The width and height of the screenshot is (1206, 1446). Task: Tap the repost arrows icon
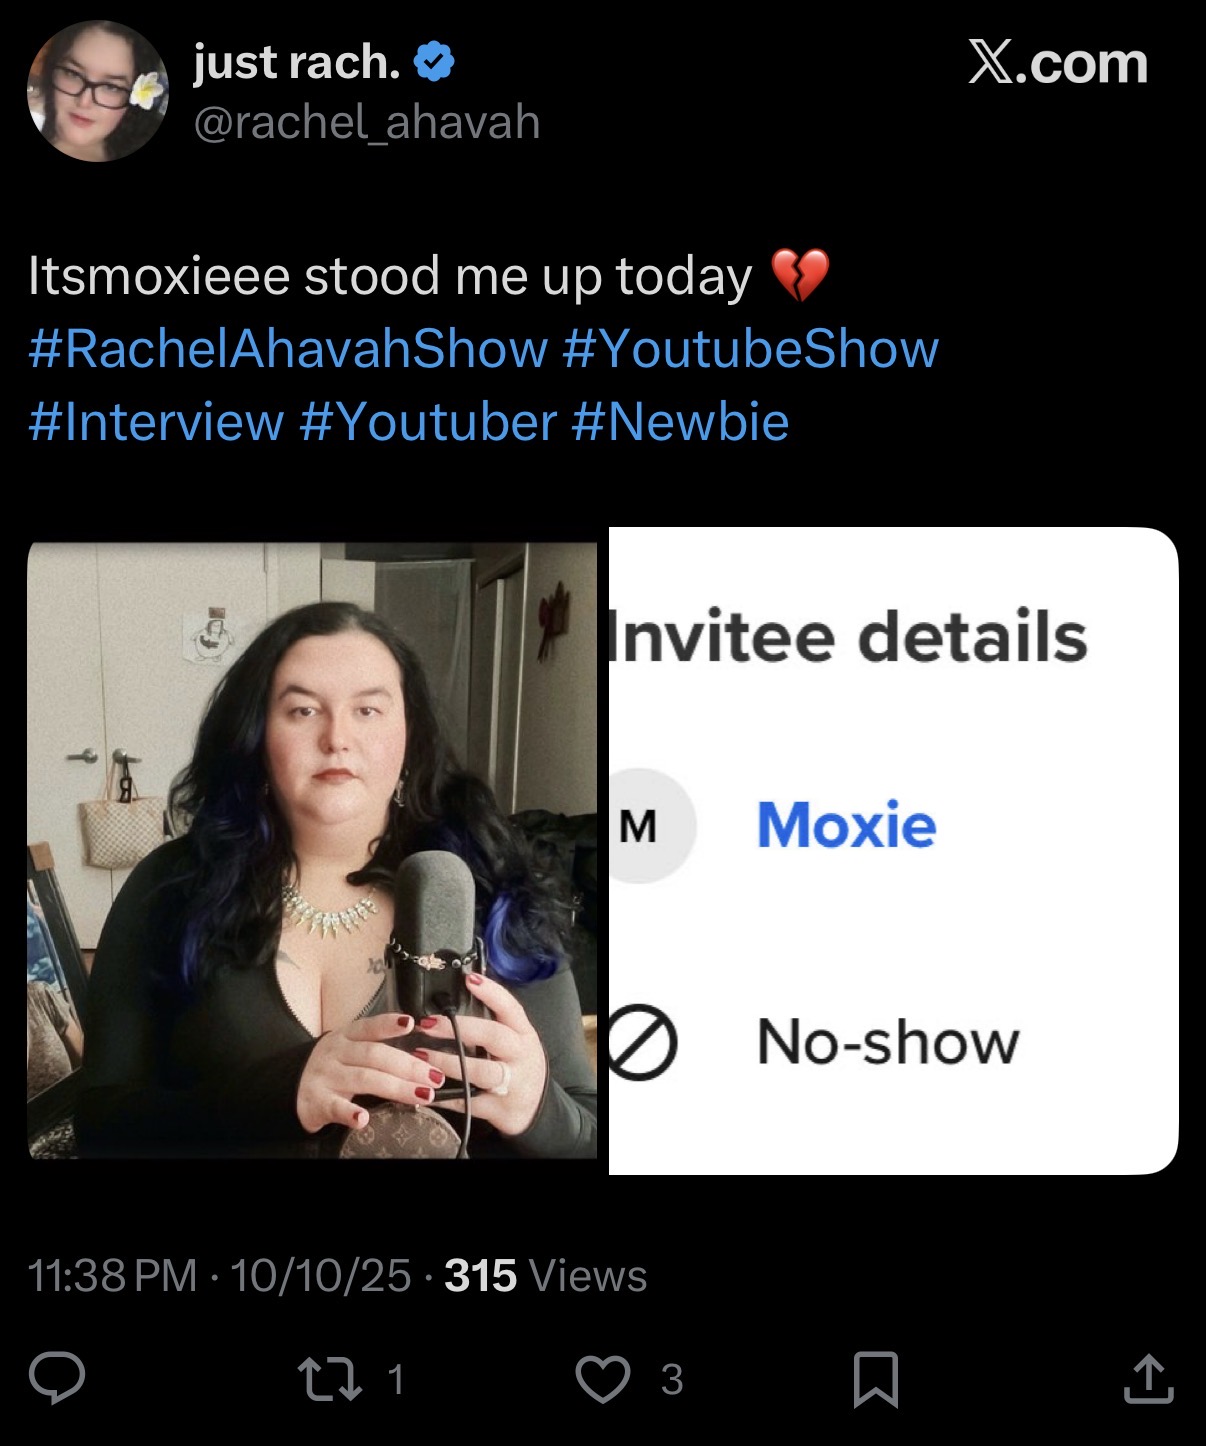point(331,1379)
